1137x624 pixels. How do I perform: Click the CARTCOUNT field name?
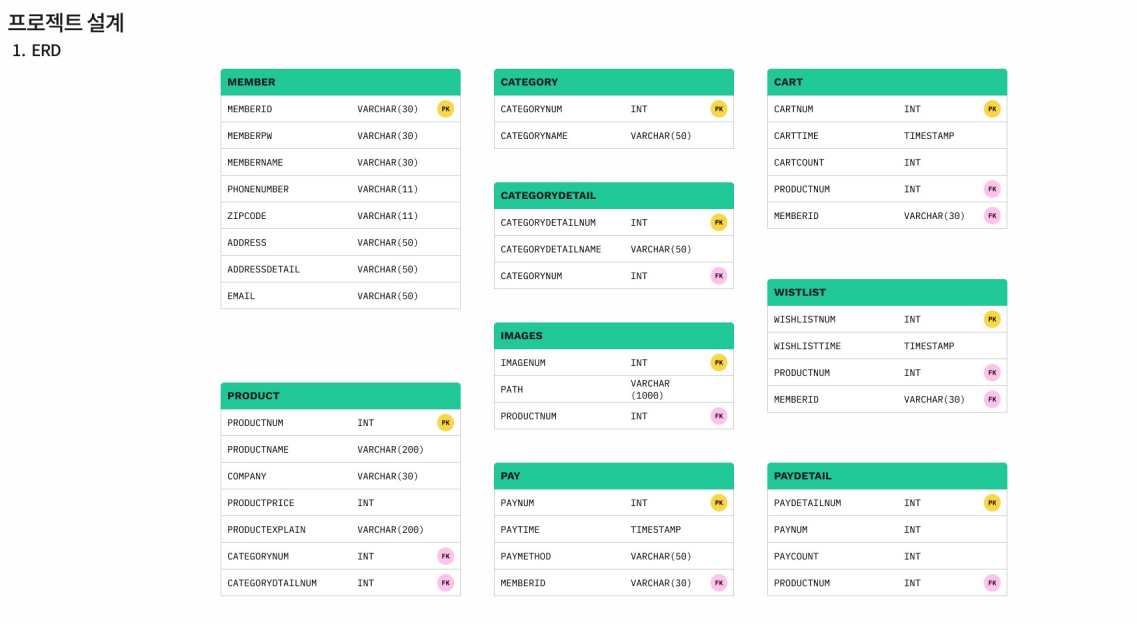pos(799,162)
